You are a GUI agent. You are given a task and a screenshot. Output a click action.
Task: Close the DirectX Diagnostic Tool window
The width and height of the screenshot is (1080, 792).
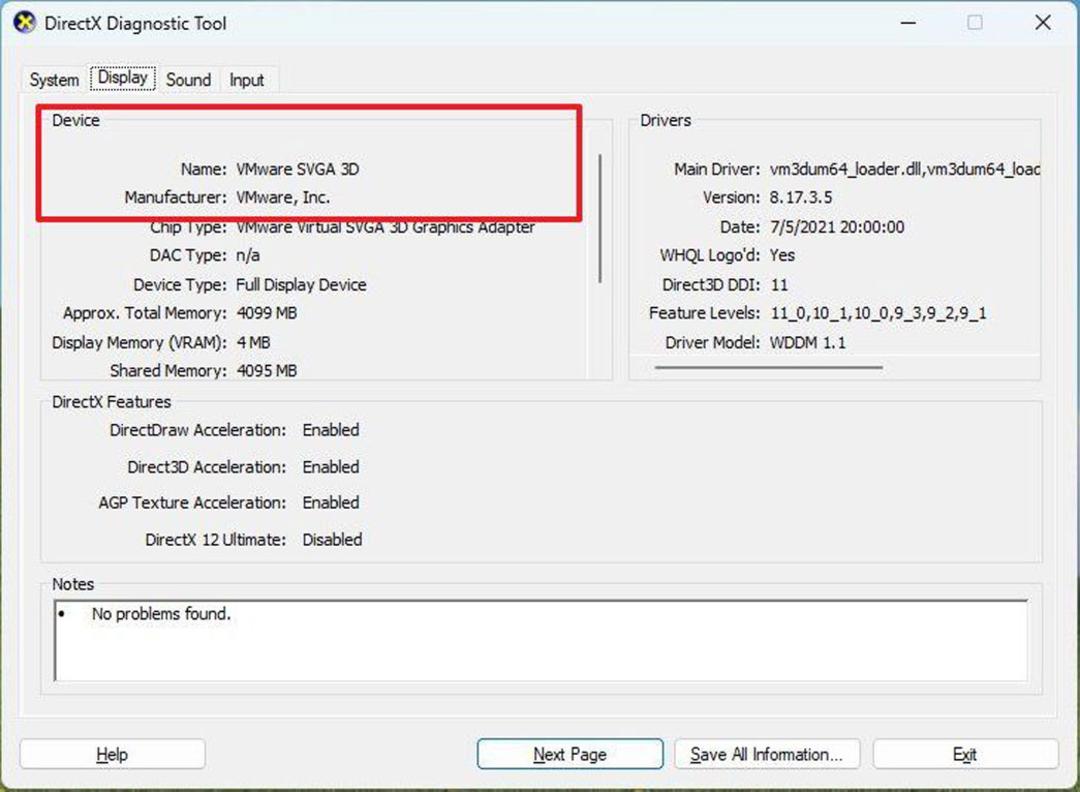pos(1043,23)
